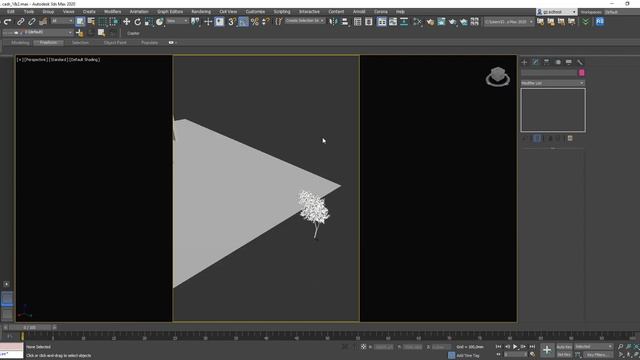
Task: Click the pink object color swatch
Action: pos(582,73)
